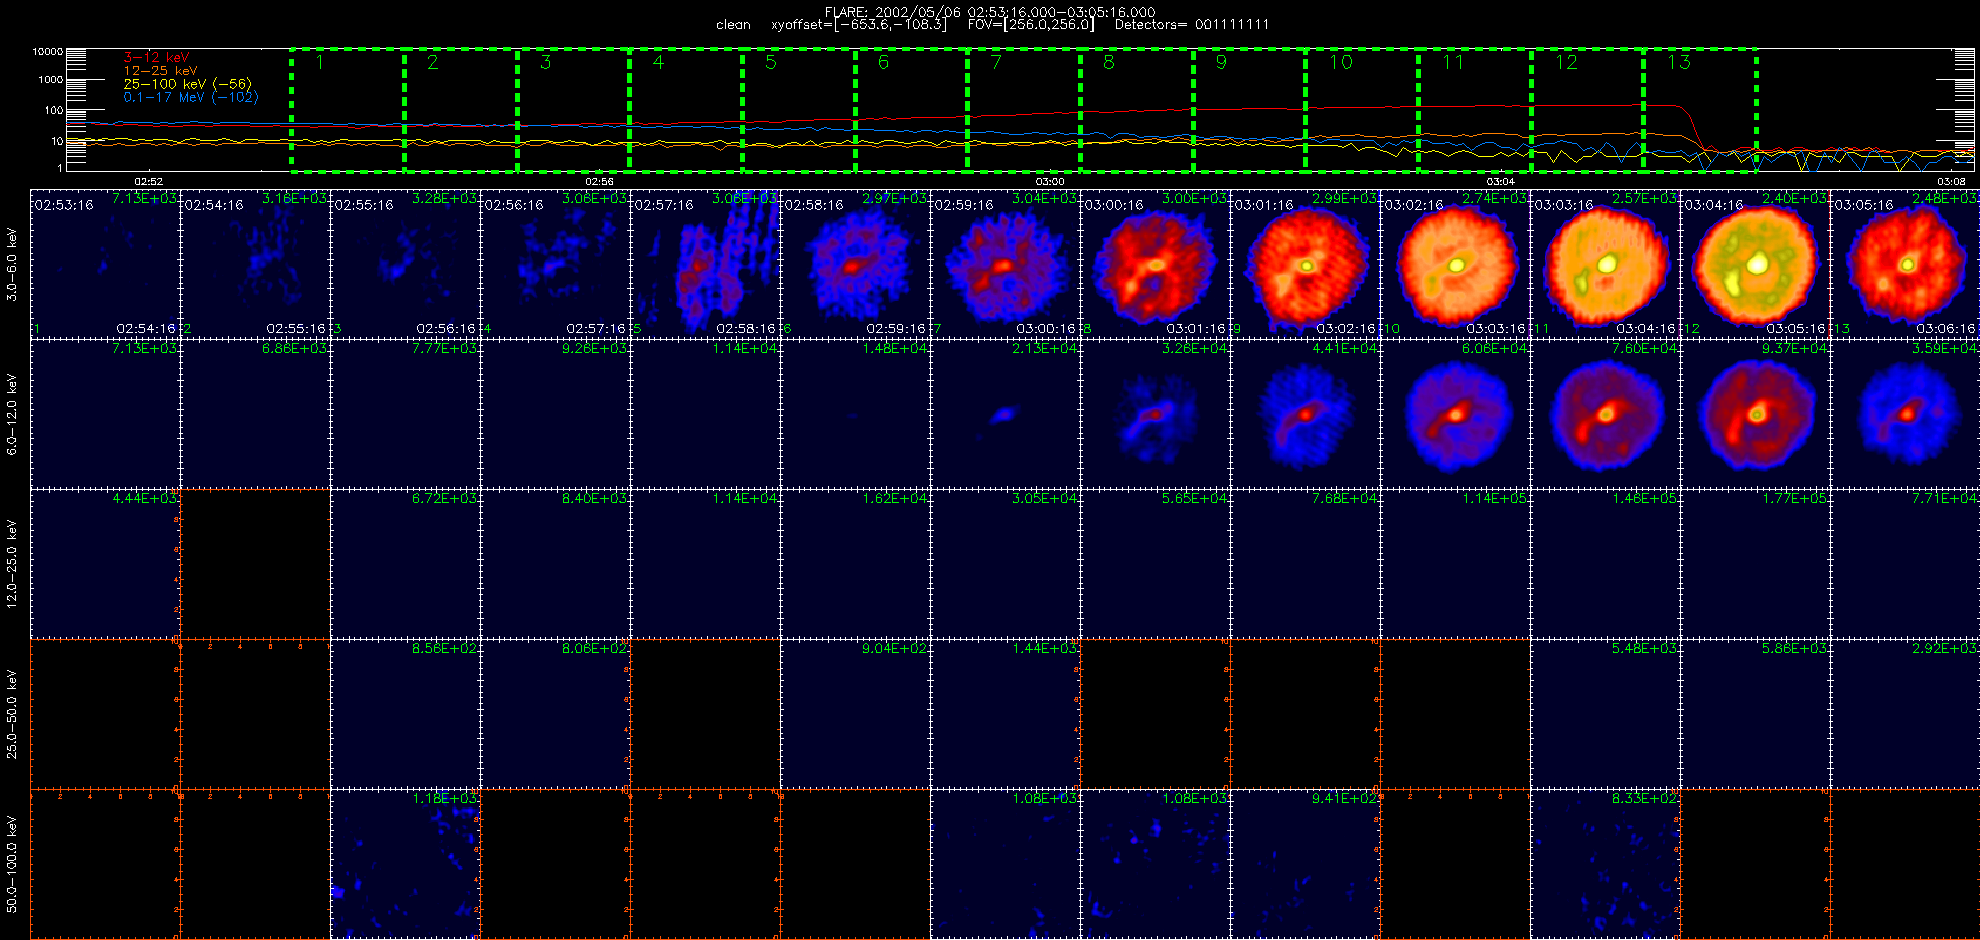The width and height of the screenshot is (1980, 940).
Task: Click the 8.56E+02 count value
Action: (445, 648)
